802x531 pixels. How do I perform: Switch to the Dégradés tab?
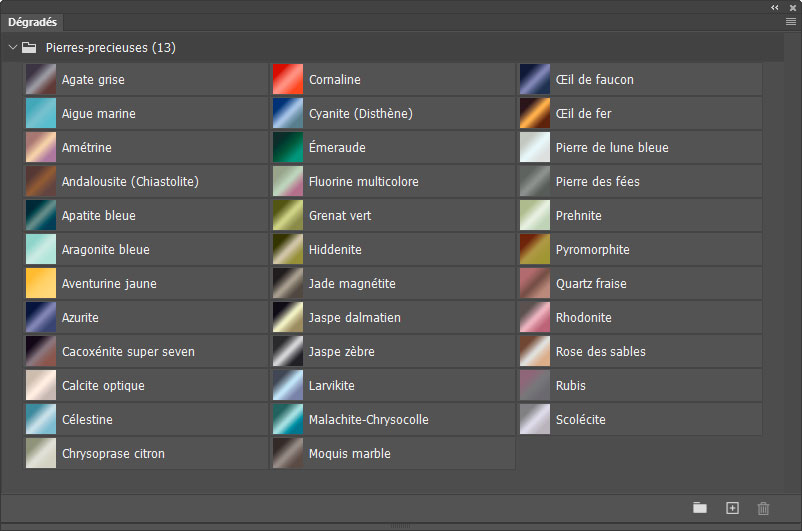coord(33,22)
